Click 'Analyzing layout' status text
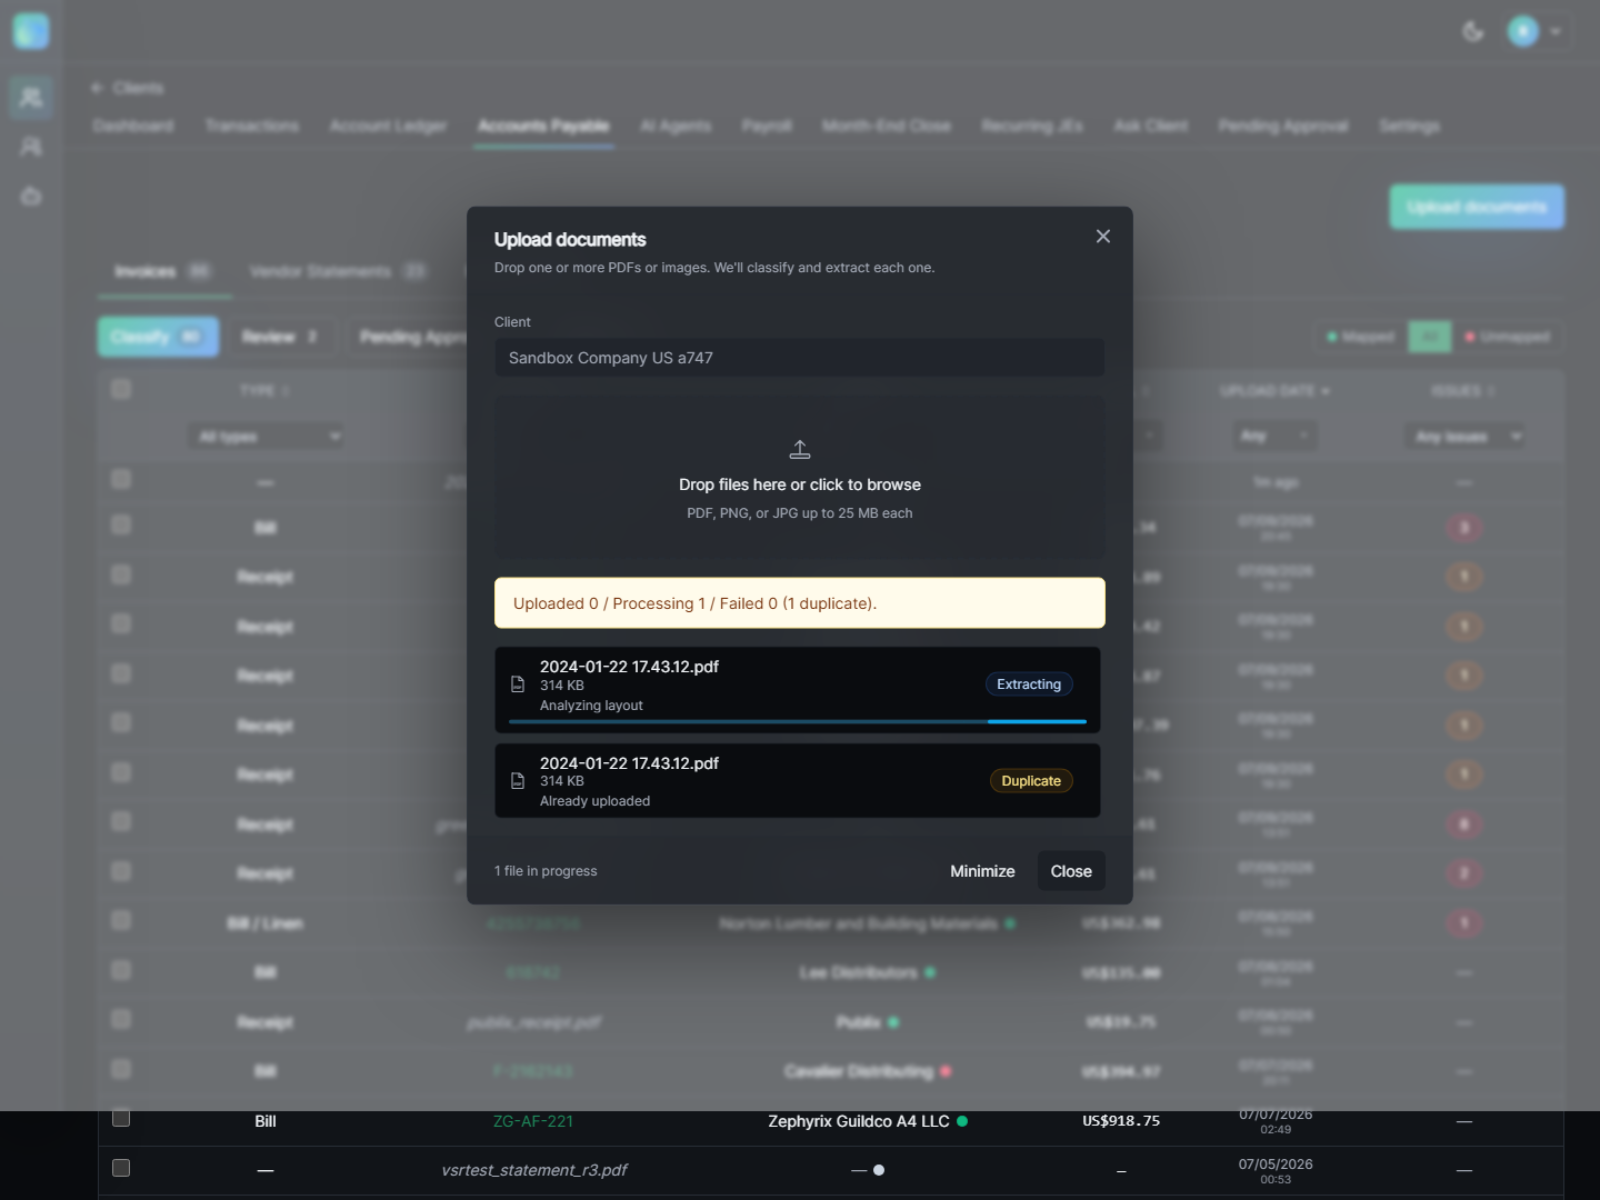The image size is (1600, 1200). coord(591,705)
